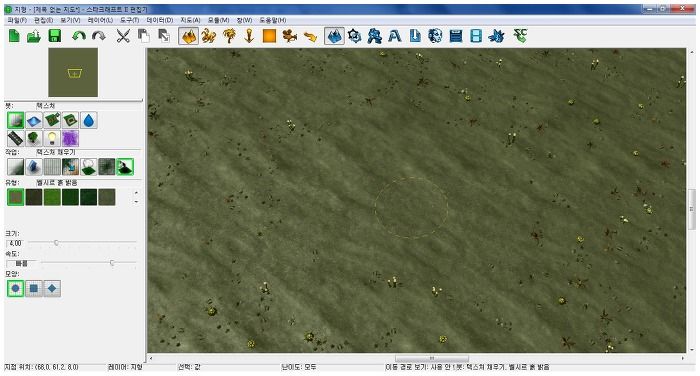
Task: Copy the selection
Action: [x=143, y=36]
